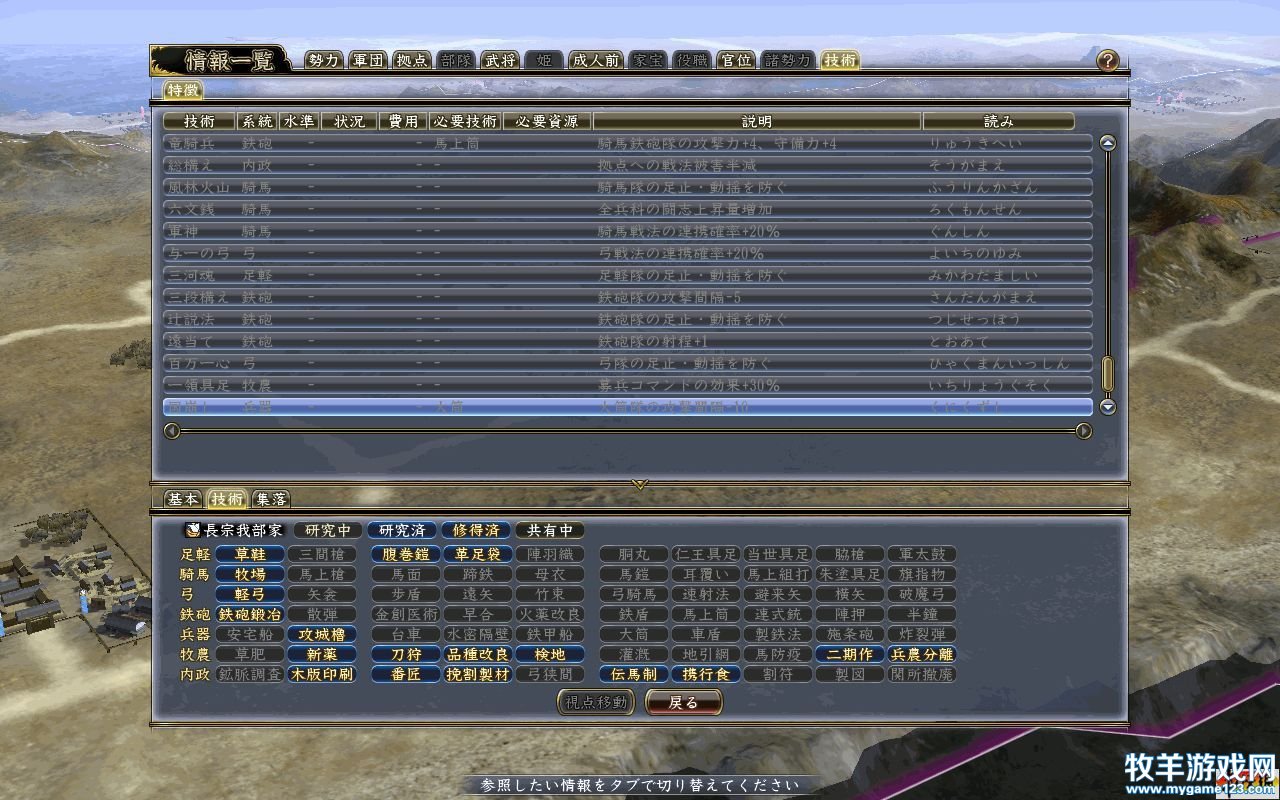Select the 特徴 sub-tab

[183, 90]
